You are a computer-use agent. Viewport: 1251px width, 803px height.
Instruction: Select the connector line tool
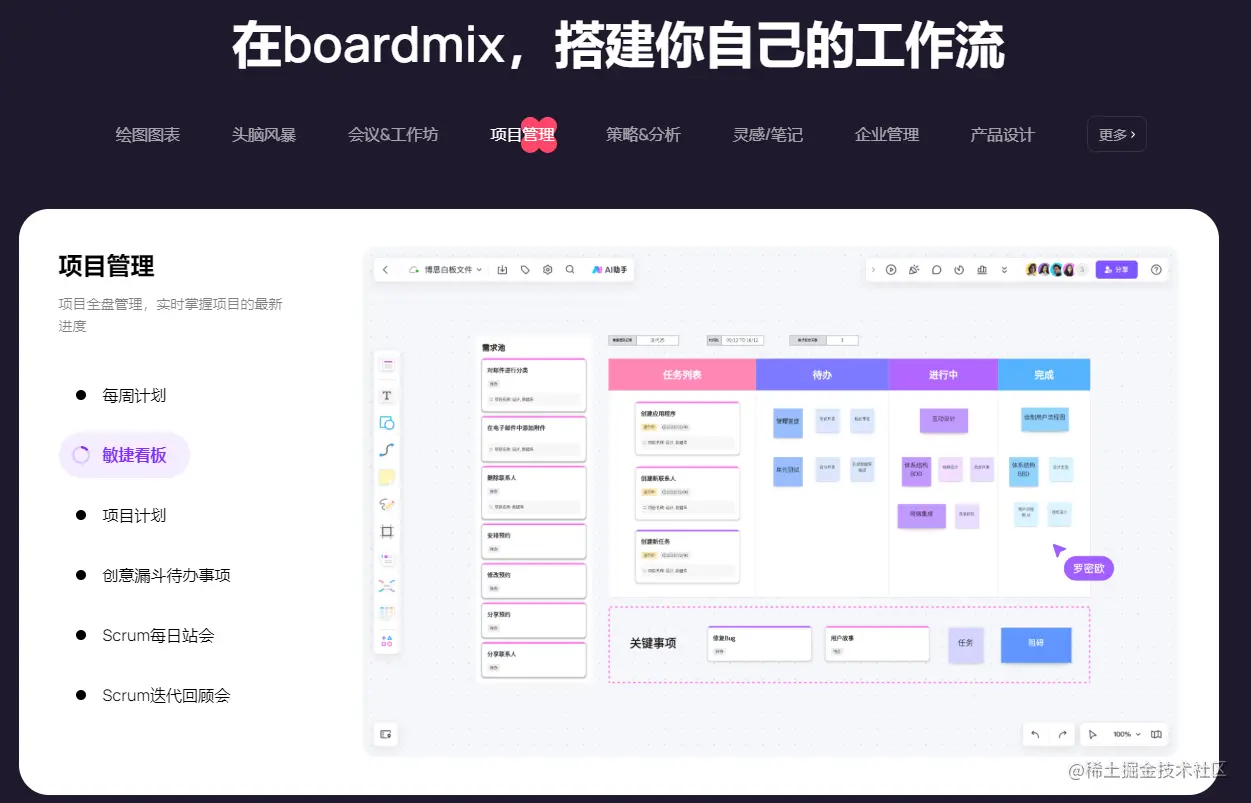[x=387, y=450]
